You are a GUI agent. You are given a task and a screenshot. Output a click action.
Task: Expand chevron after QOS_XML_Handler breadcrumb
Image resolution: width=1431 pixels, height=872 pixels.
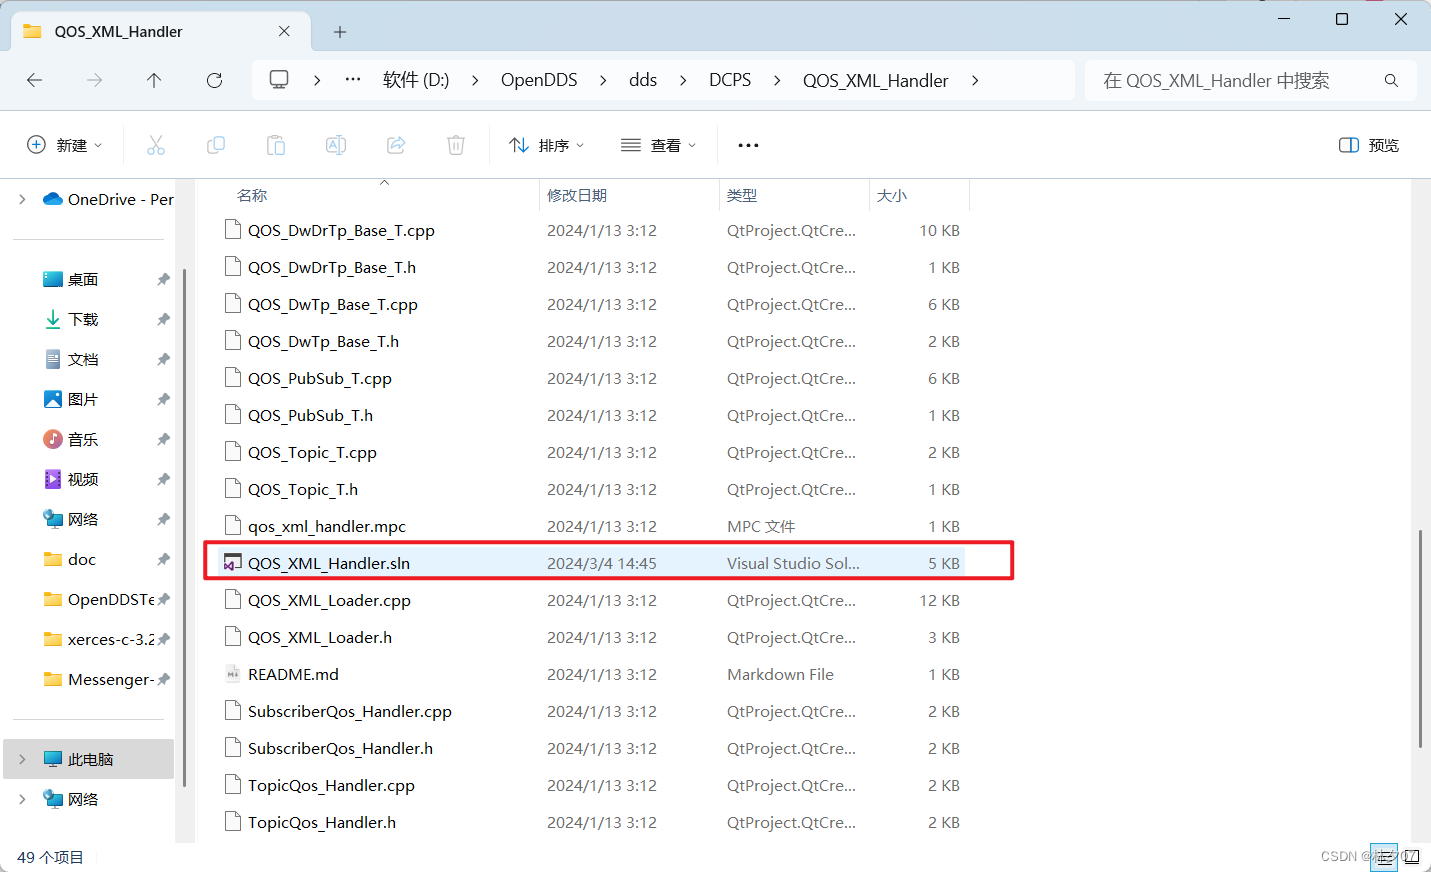coord(975,80)
